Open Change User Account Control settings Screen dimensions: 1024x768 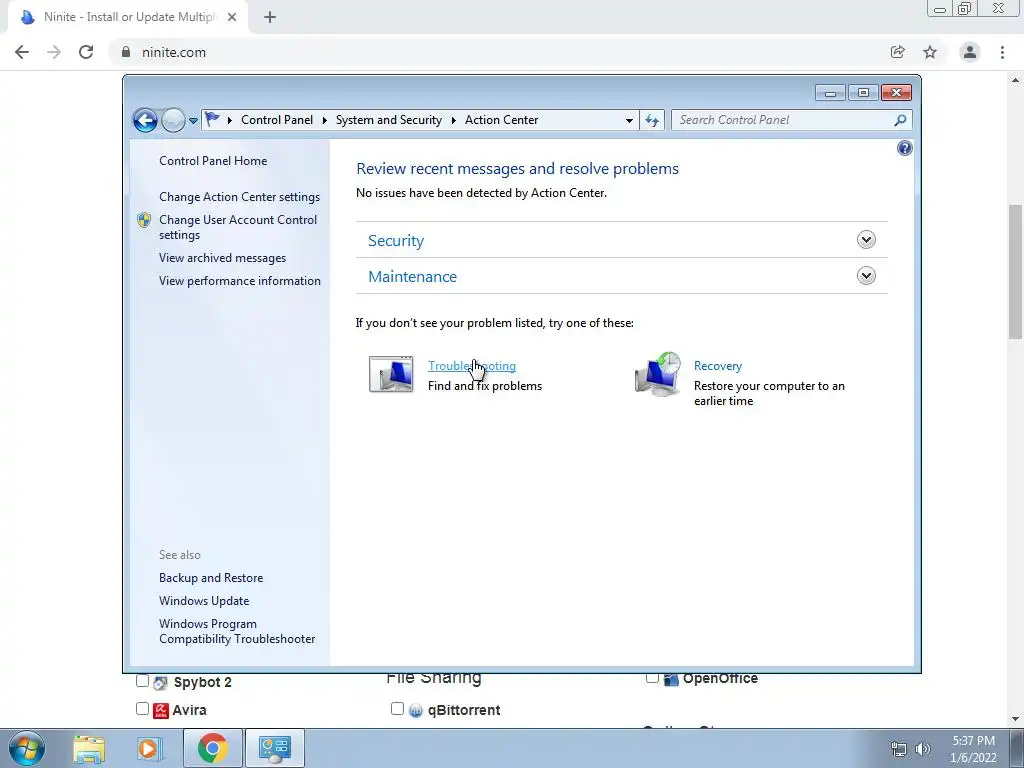238,227
